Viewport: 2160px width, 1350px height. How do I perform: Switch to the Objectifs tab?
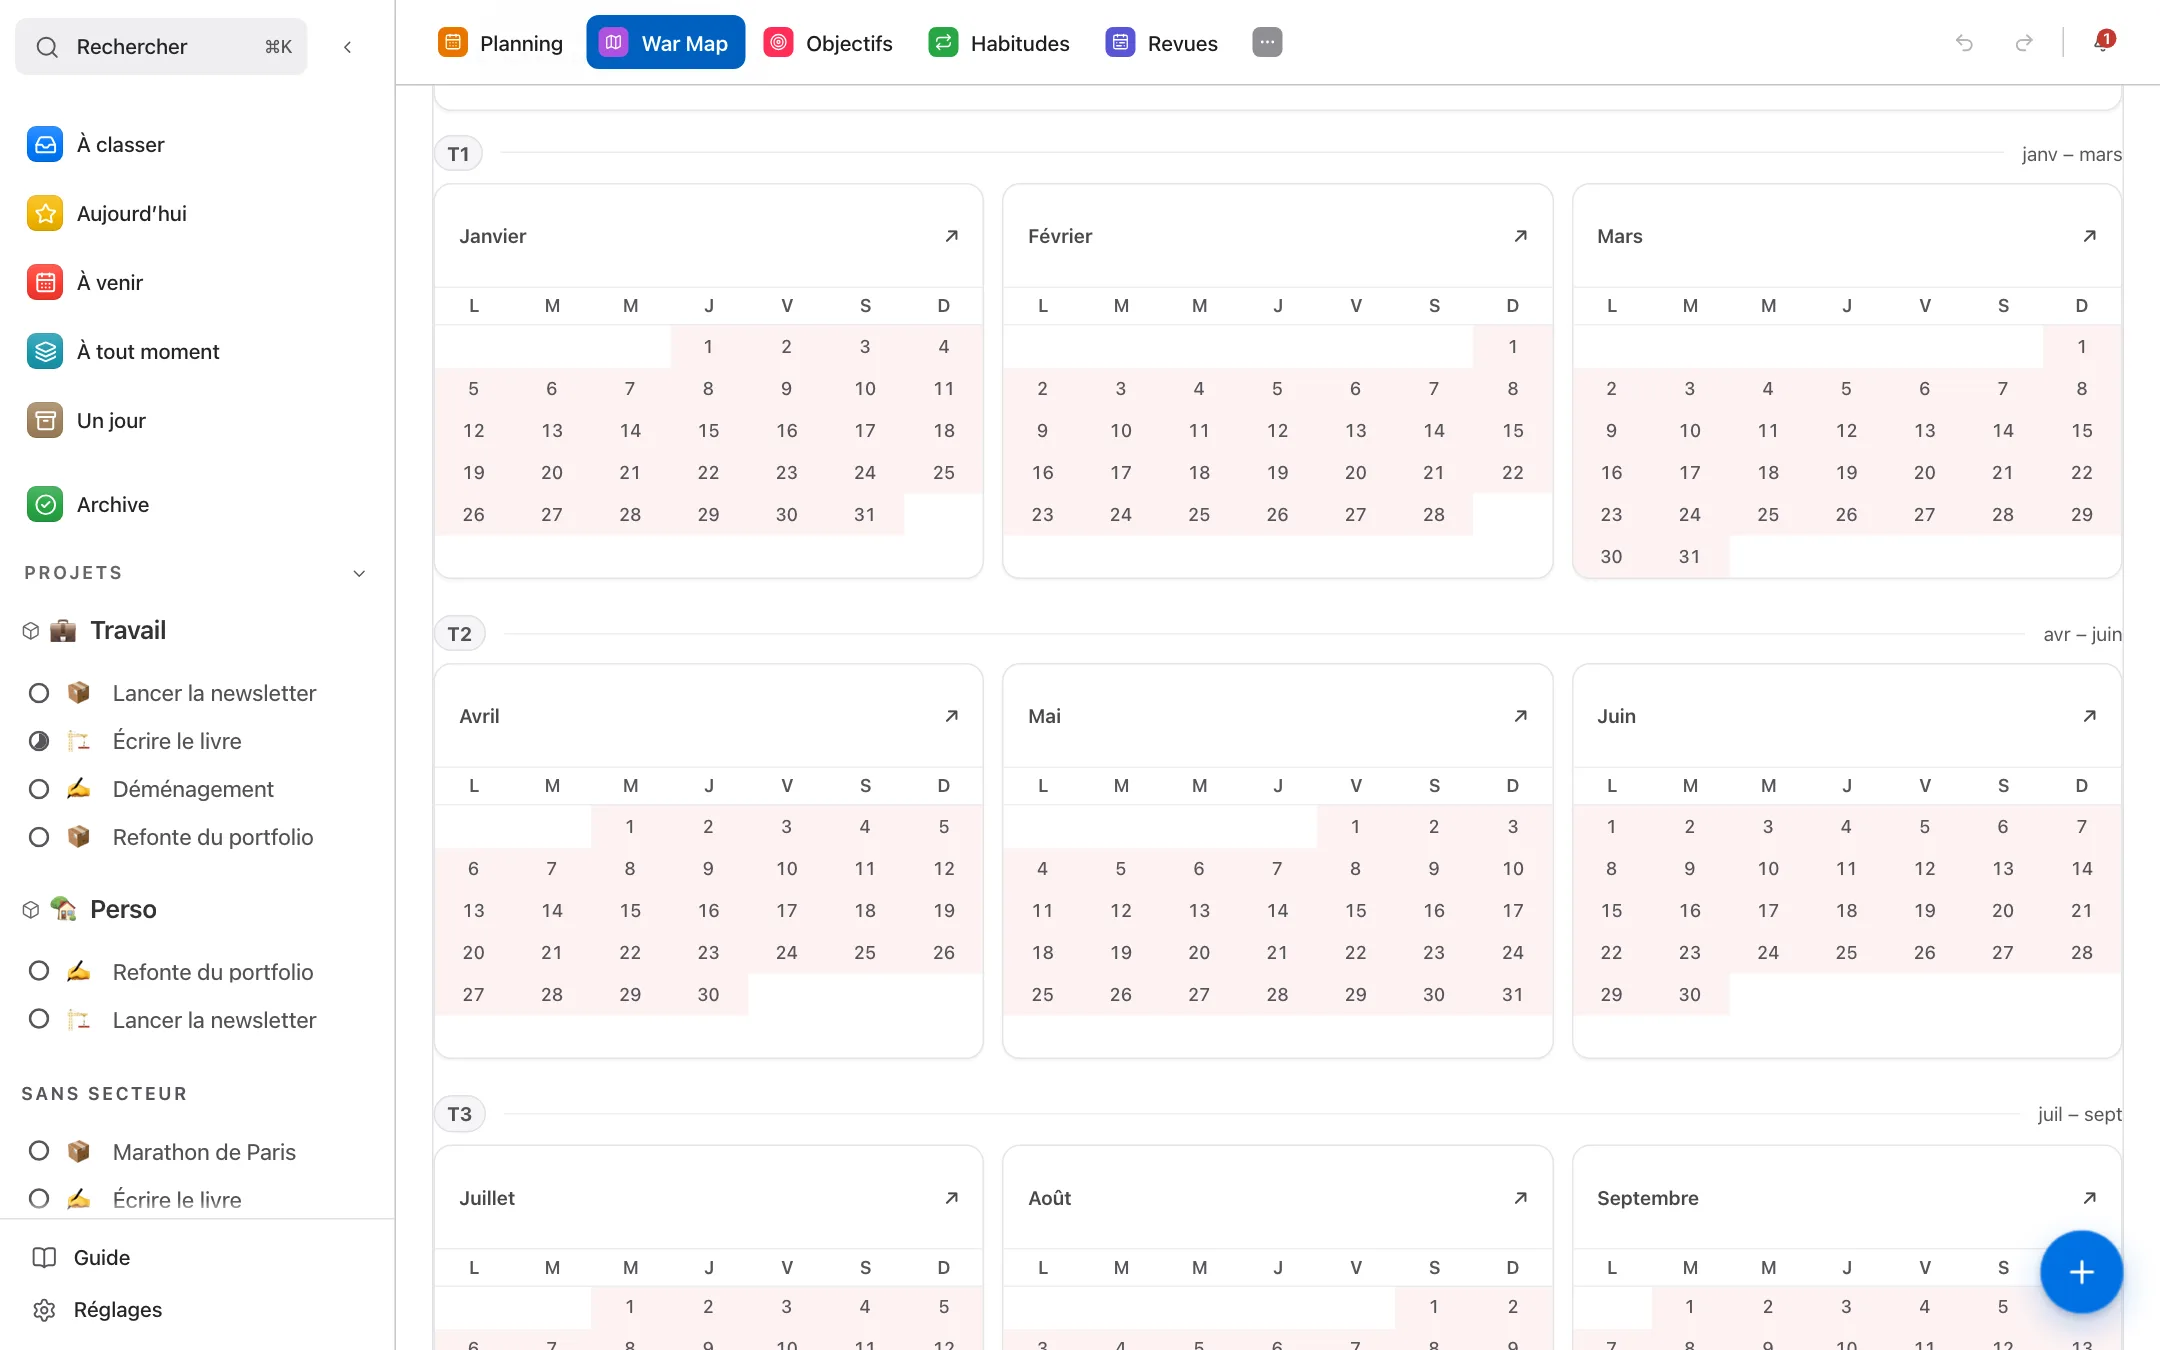tap(828, 43)
